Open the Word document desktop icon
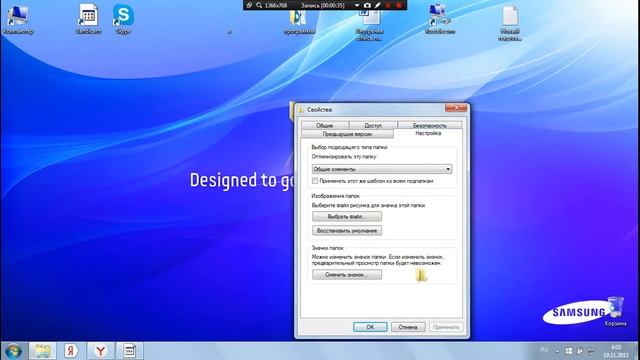Viewport: 640px width, 360px height. pyautogui.click(x=370, y=25)
